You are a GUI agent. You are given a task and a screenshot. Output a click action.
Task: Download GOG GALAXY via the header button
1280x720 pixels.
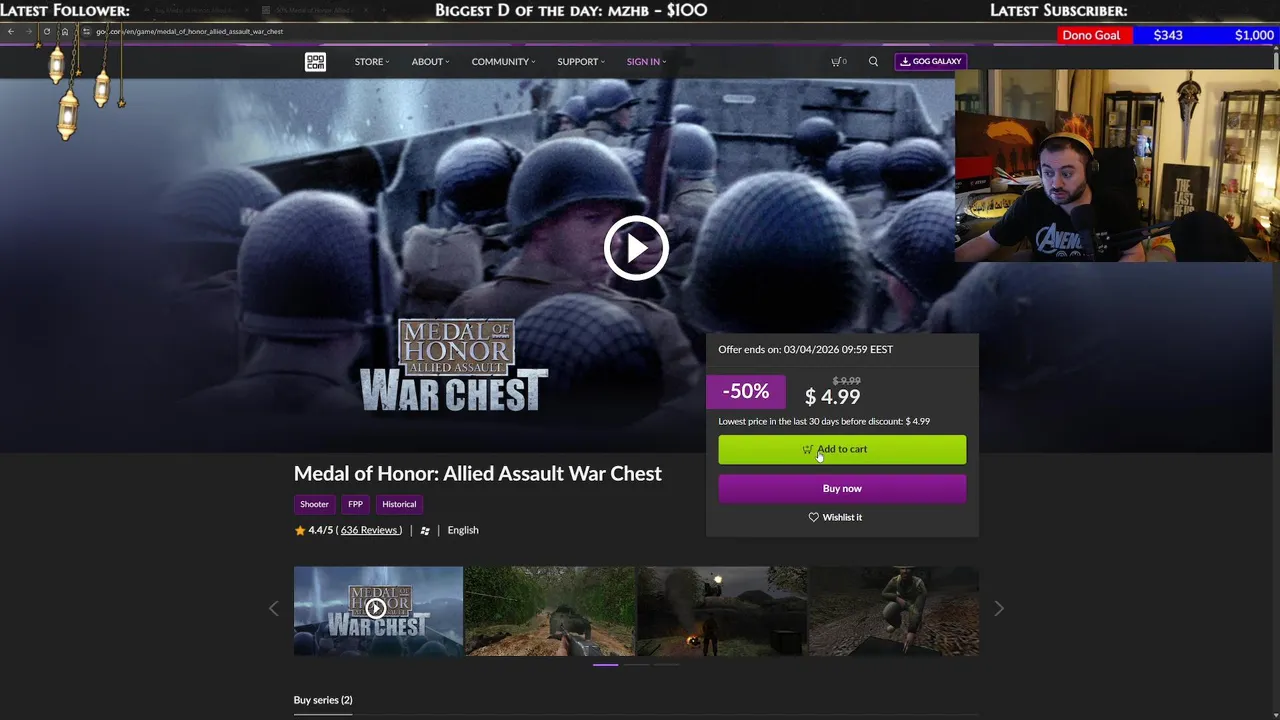click(931, 62)
